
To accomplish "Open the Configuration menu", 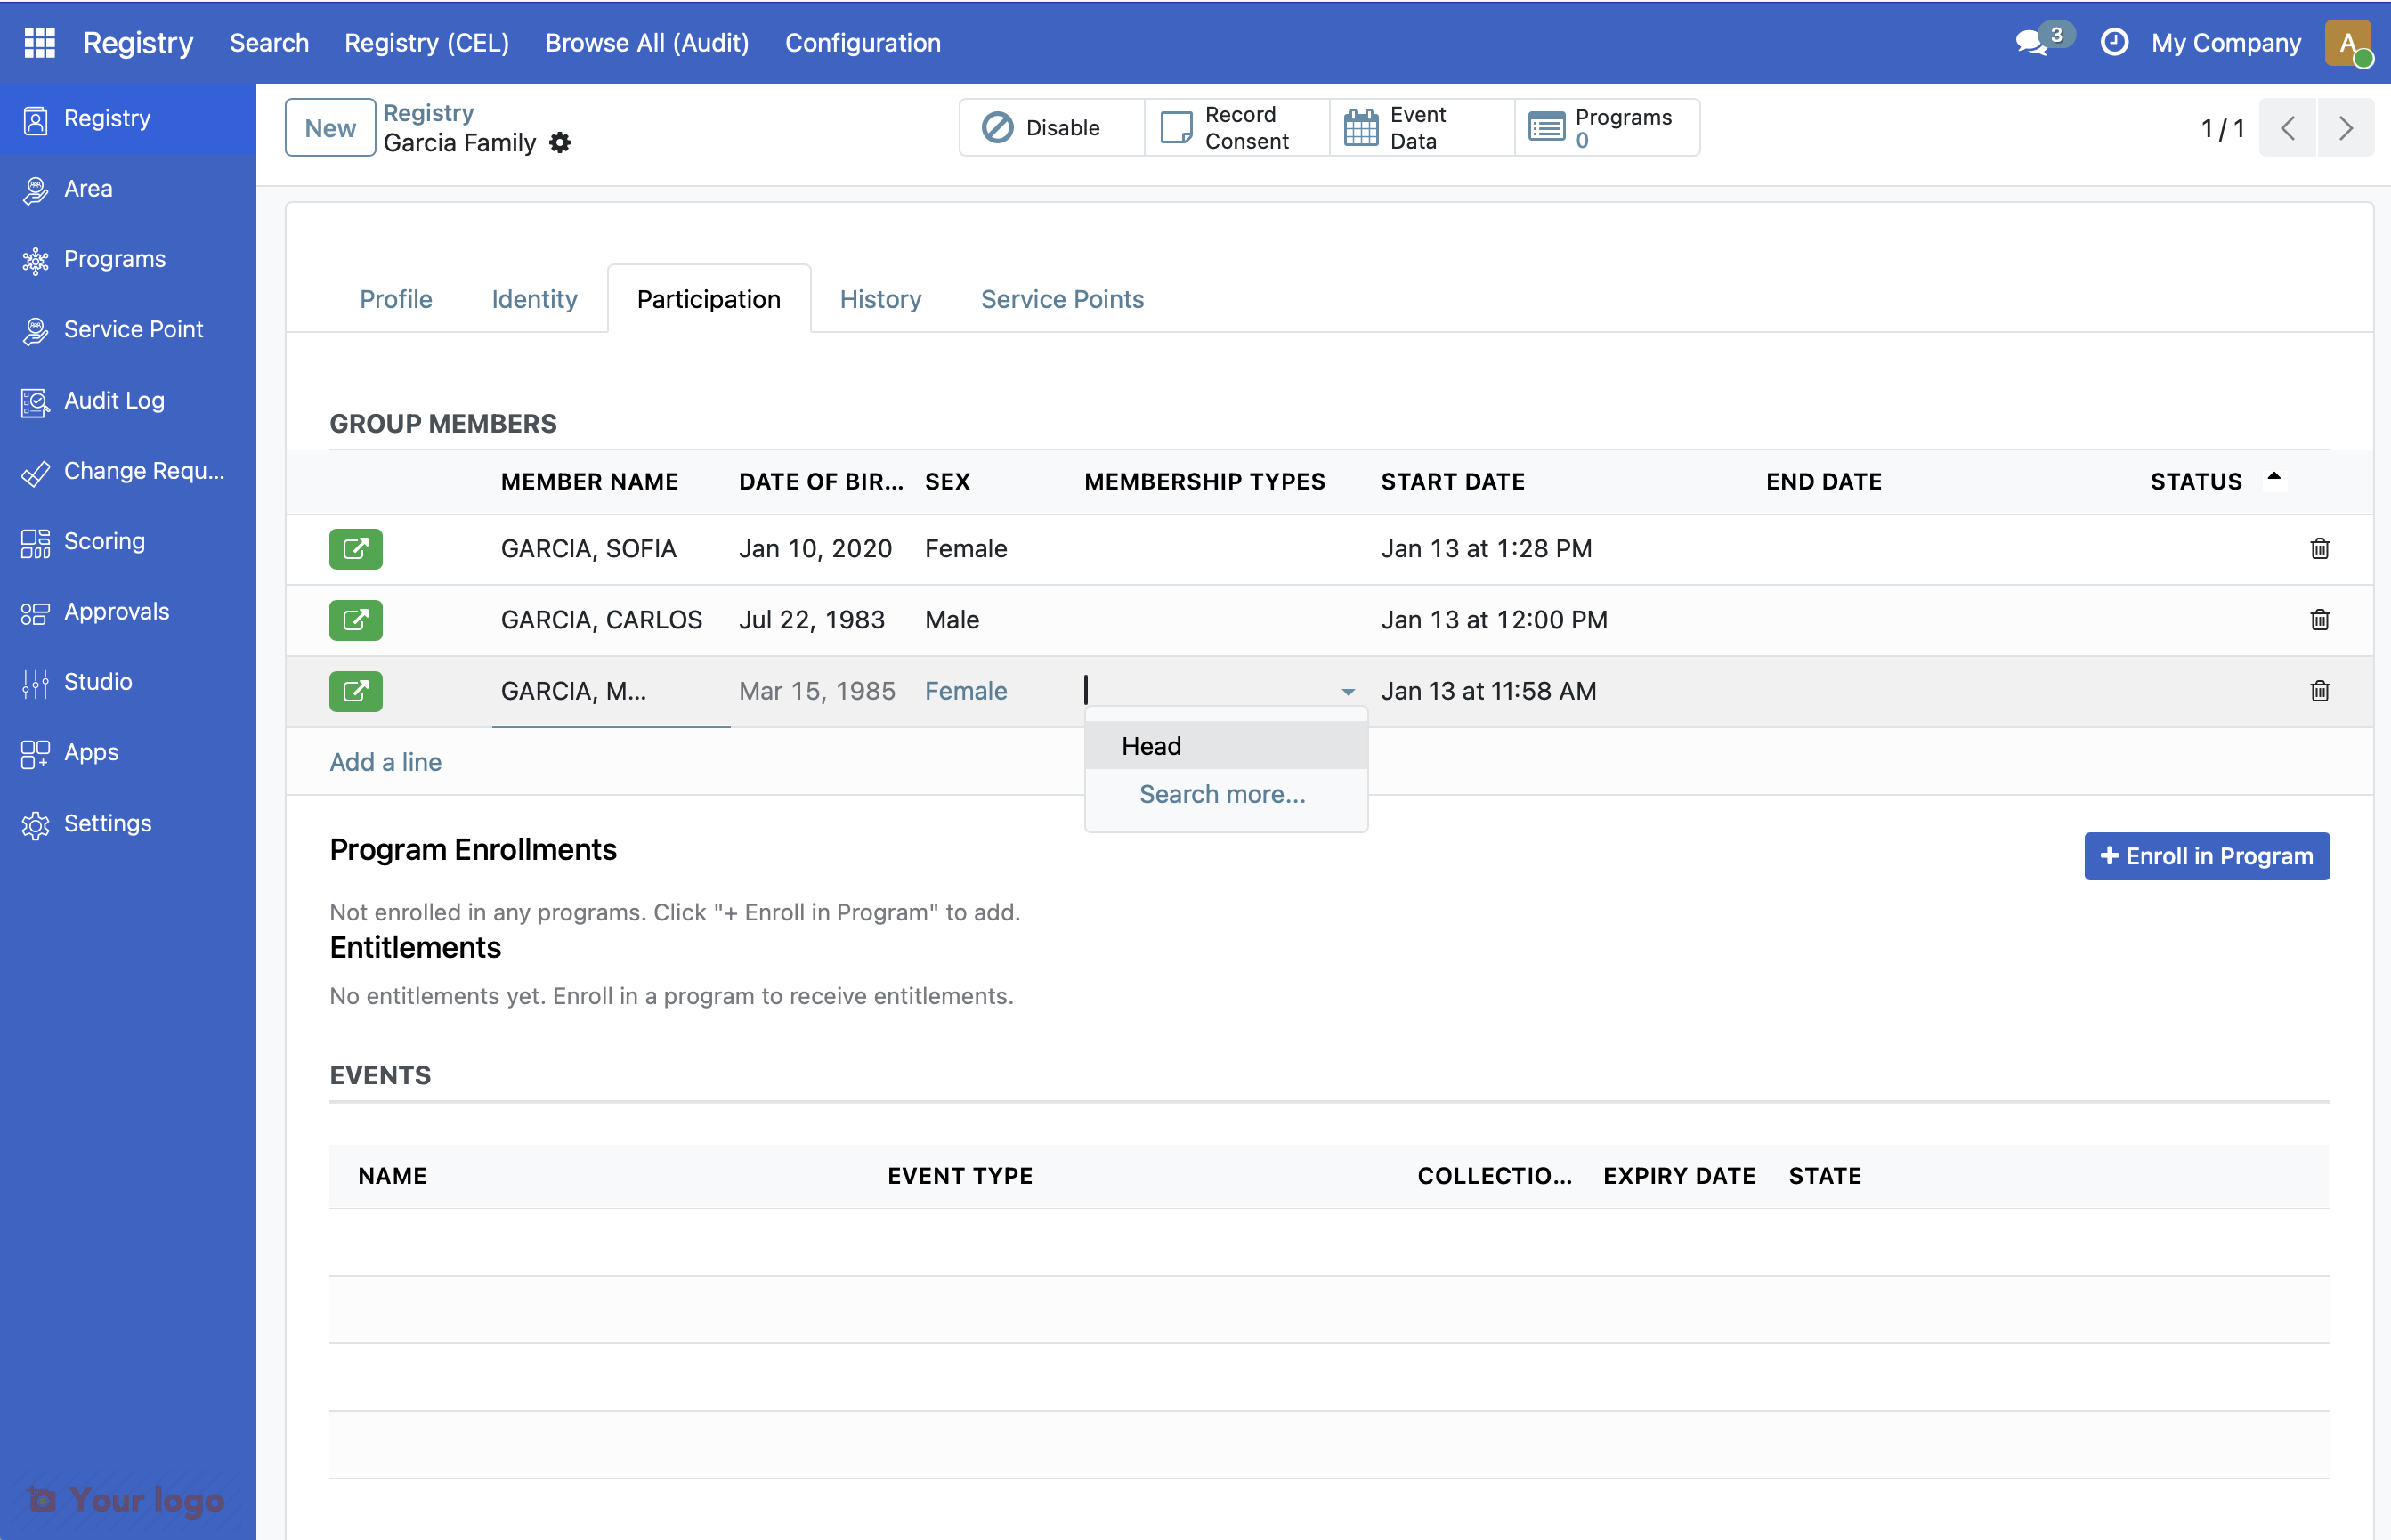I will 862,42.
